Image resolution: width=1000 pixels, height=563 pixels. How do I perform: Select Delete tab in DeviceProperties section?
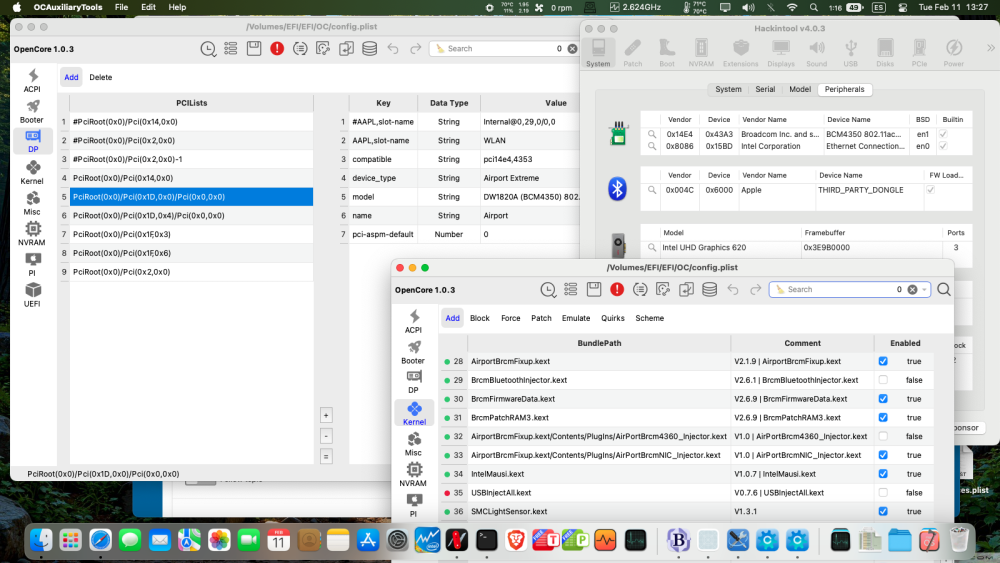[x=101, y=77]
